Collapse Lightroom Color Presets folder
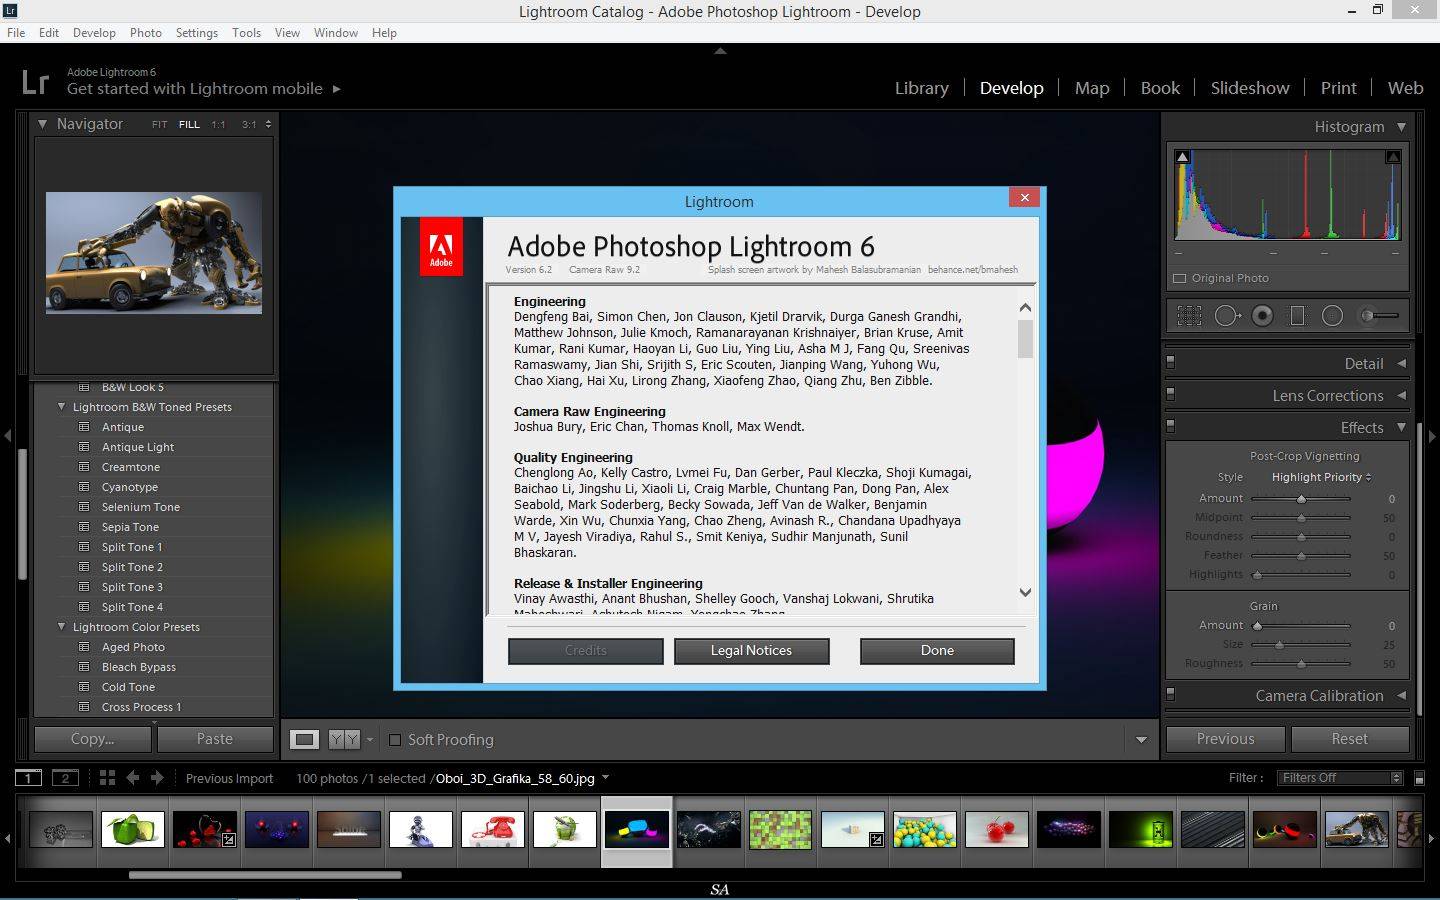 pyautogui.click(x=62, y=627)
